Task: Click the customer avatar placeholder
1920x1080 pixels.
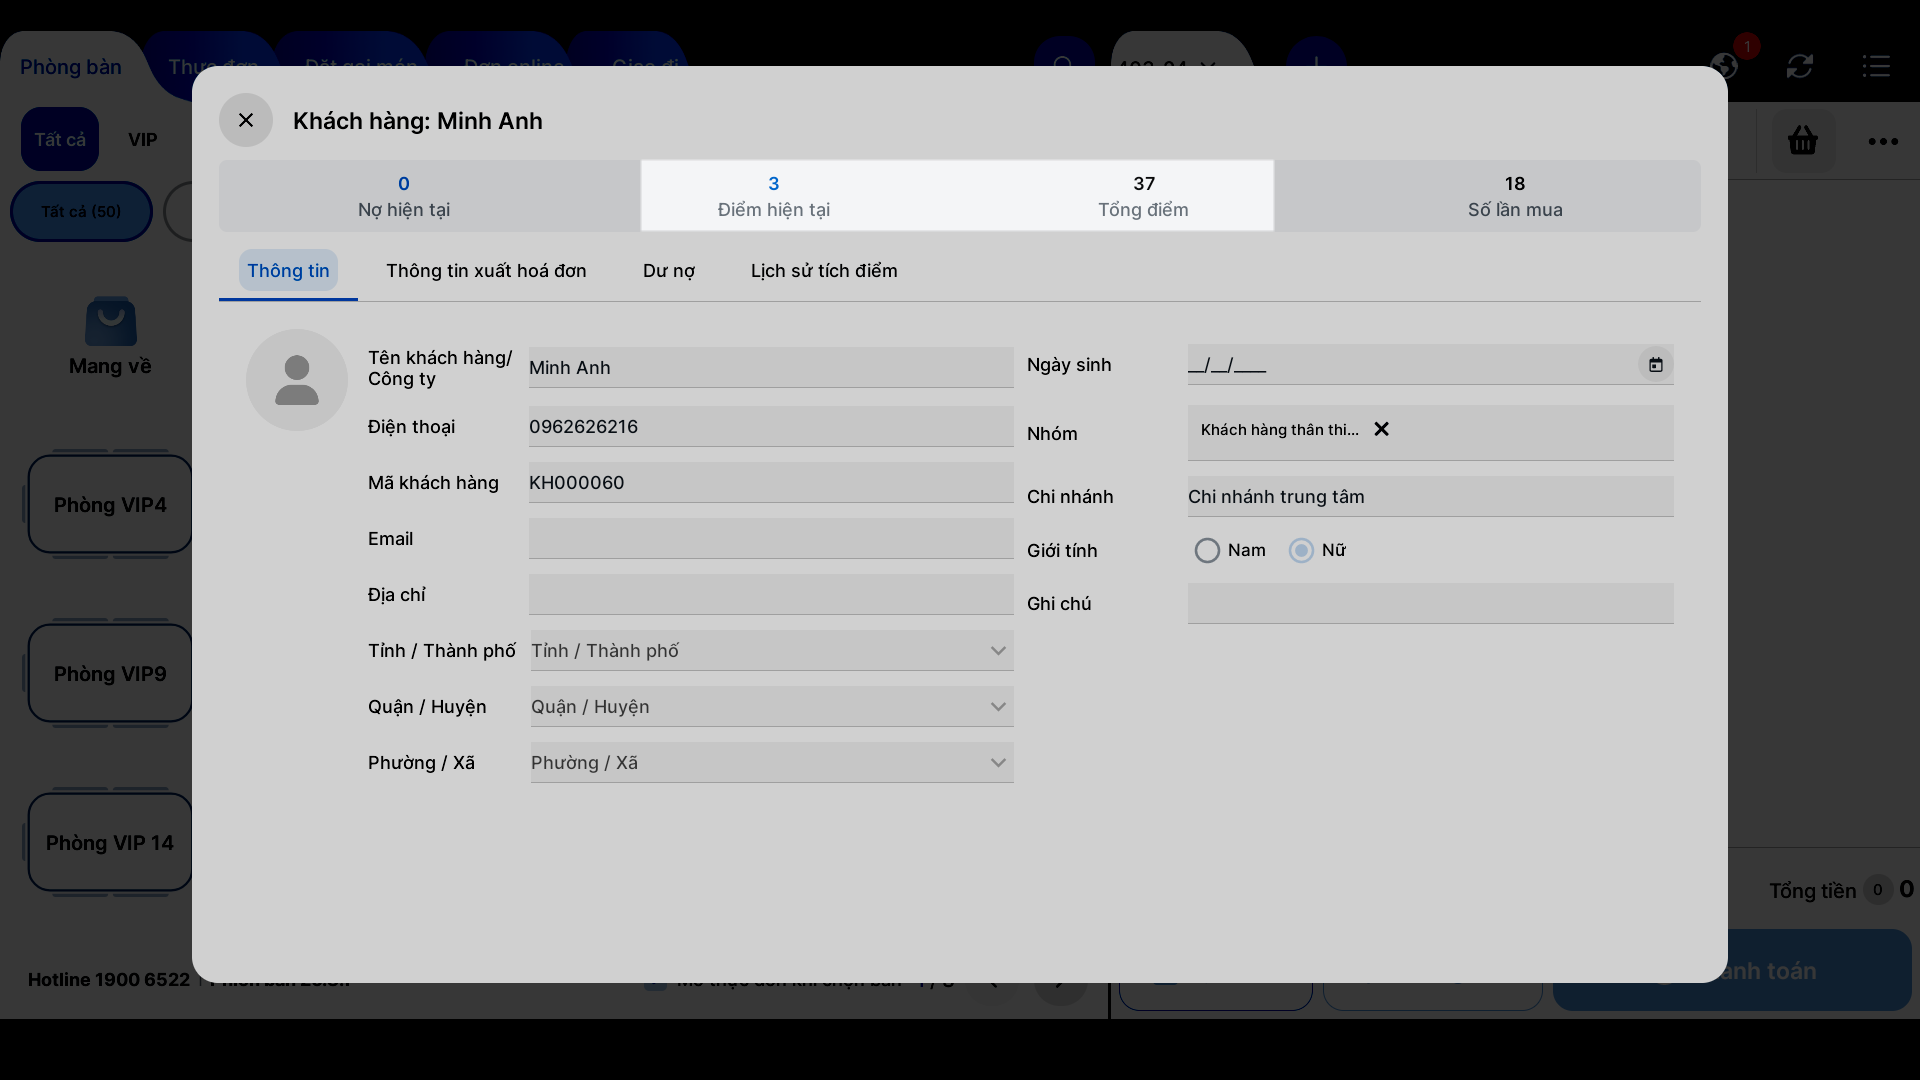Action: coord(297,380)
